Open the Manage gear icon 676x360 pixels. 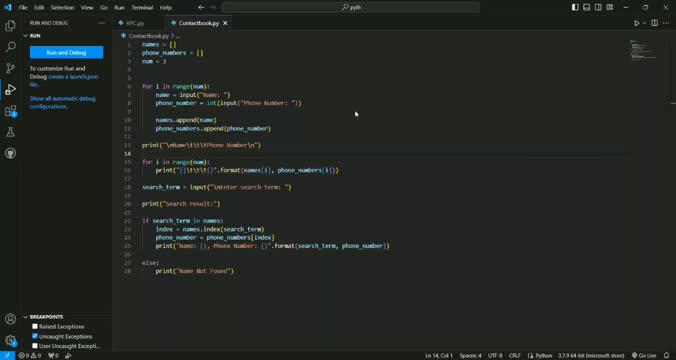pos(10,341)
